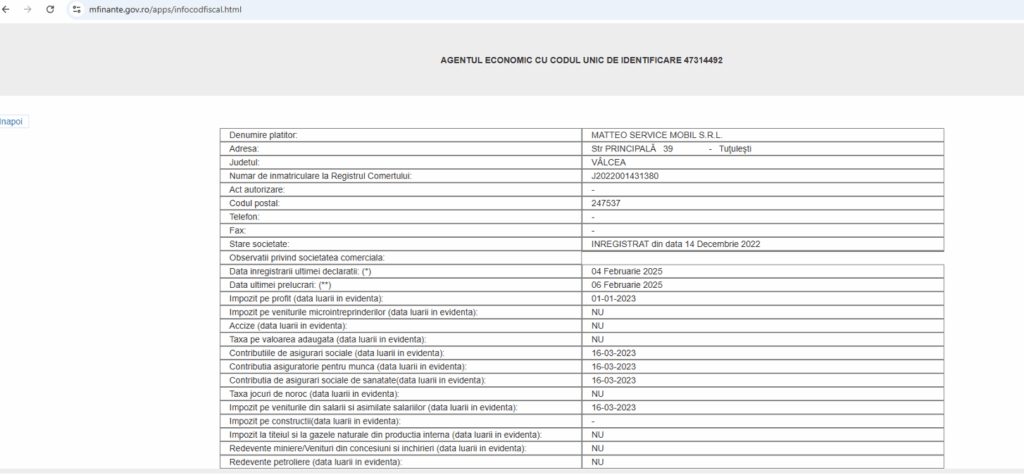Select 16-03-2023 in Contributiile de asigurari sociale row
Image resolution: width=1024 pixels, height=475 pixels.
click(613, 353)
